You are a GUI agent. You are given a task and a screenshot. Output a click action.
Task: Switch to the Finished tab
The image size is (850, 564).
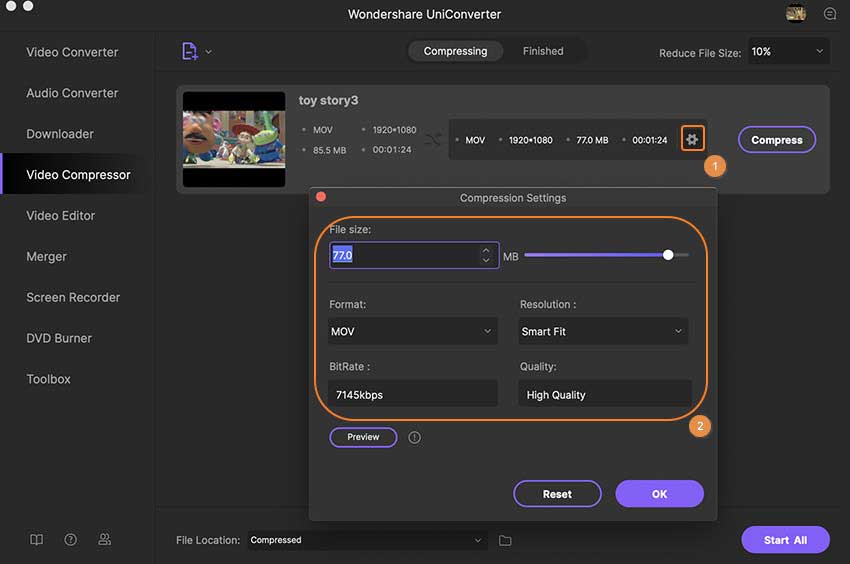(543, 51)
